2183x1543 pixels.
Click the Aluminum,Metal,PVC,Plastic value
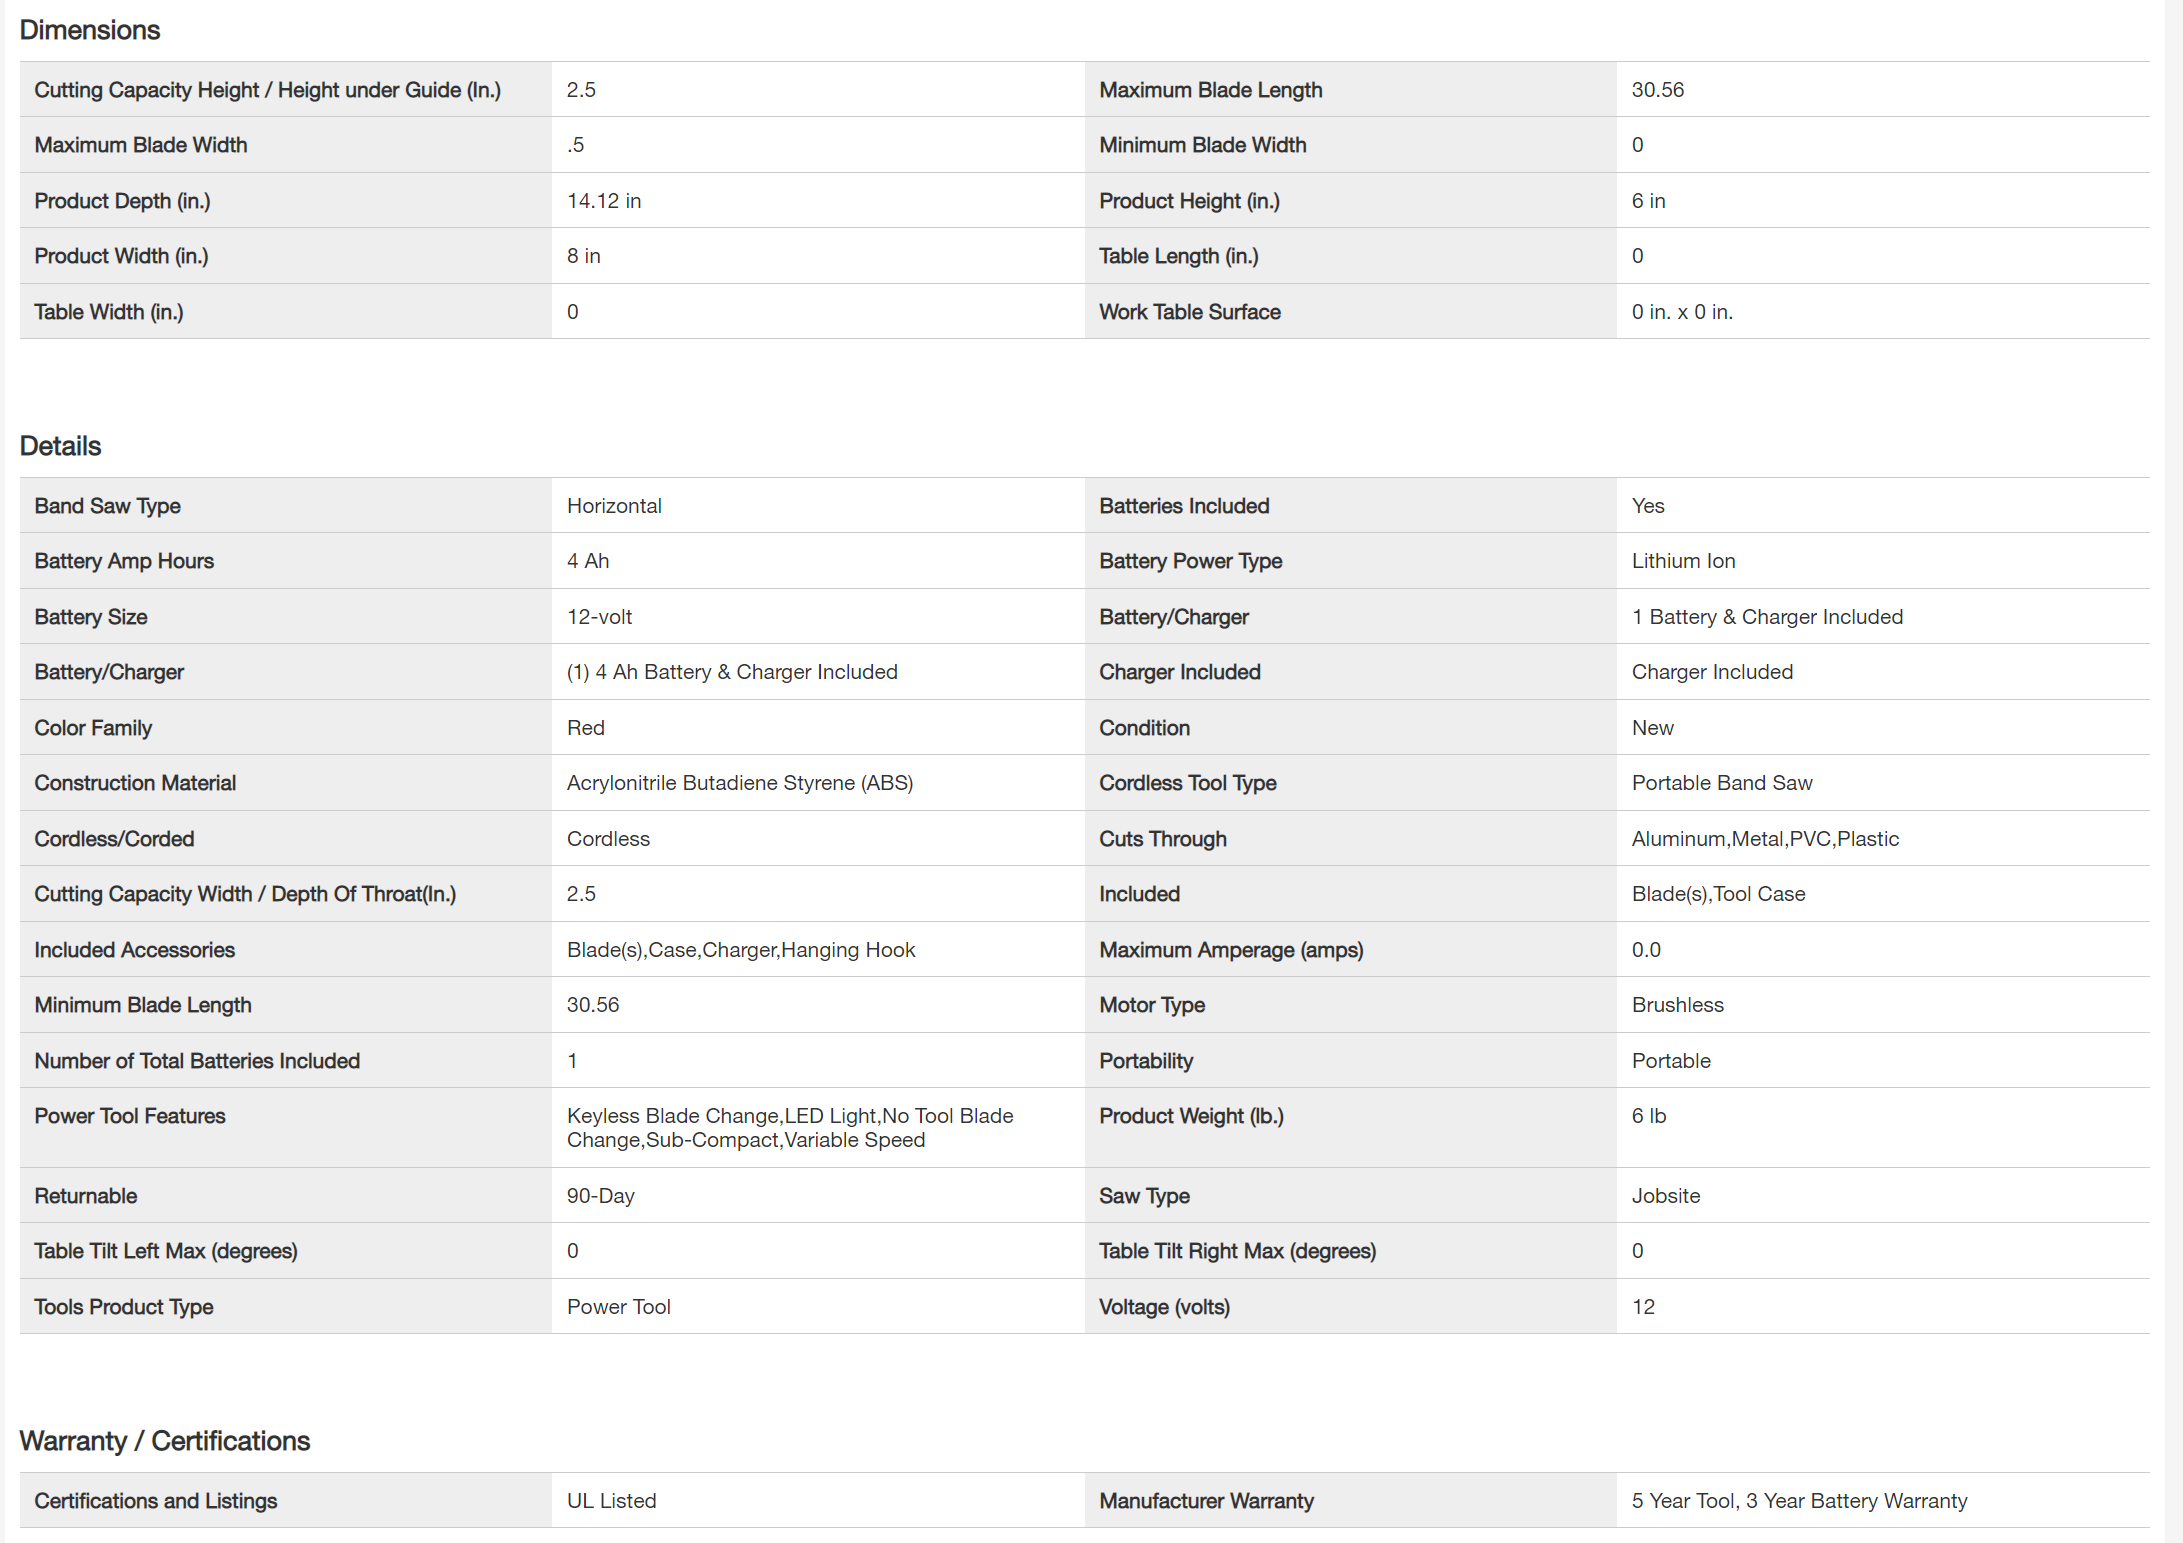(1765, 839)
